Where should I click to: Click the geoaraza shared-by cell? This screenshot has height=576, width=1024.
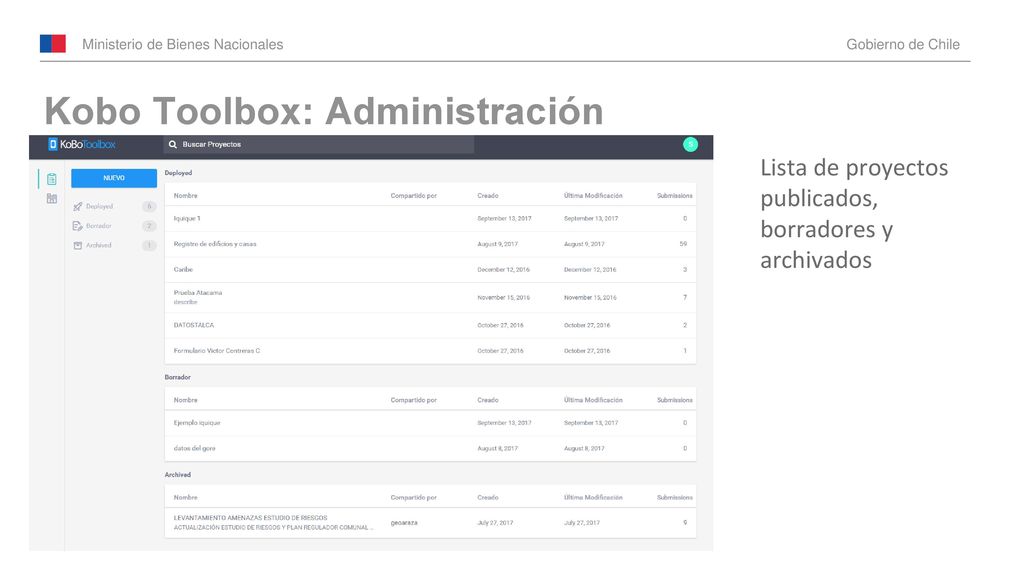(404, 523)
